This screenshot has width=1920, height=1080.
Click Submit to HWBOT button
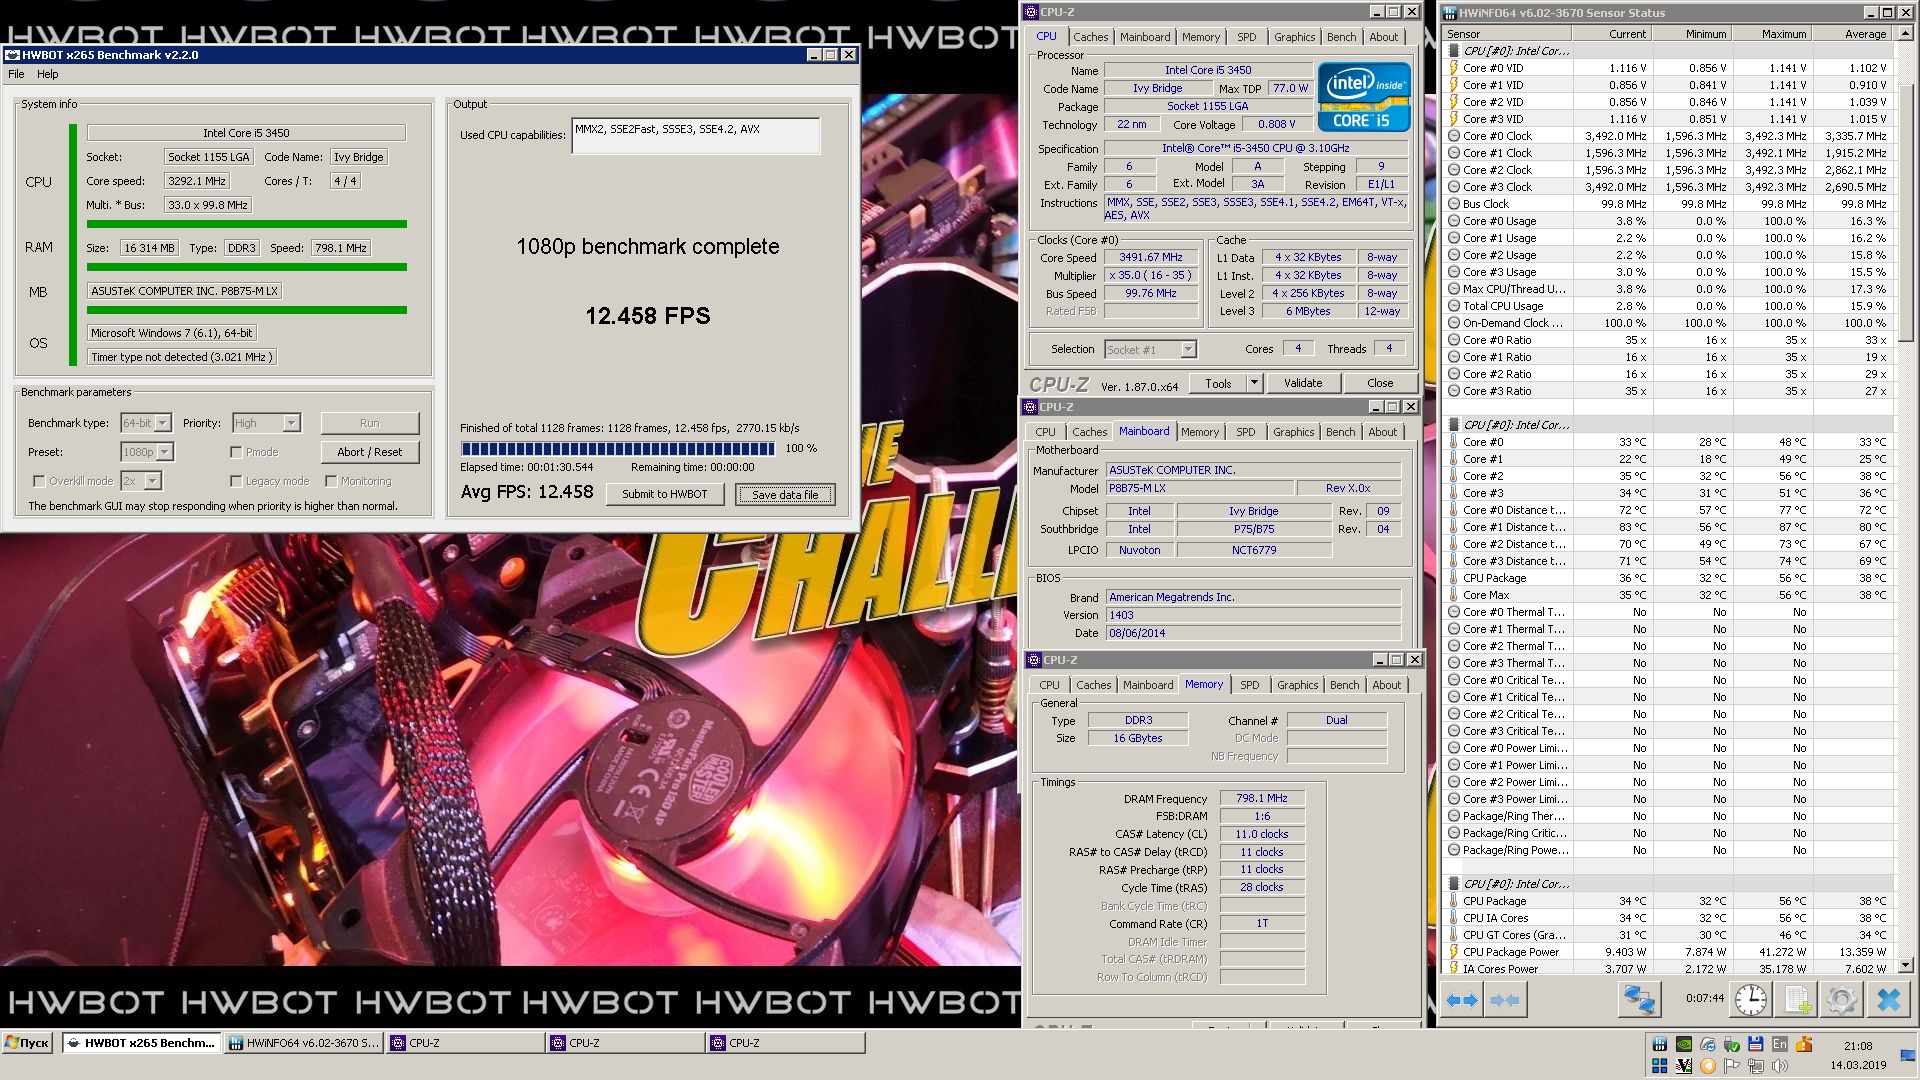point(665,494)
